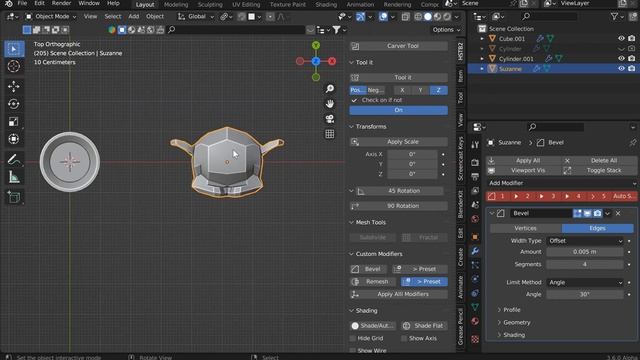Open the File menu
Screen dimensions: 640x360
pos(22,4)
